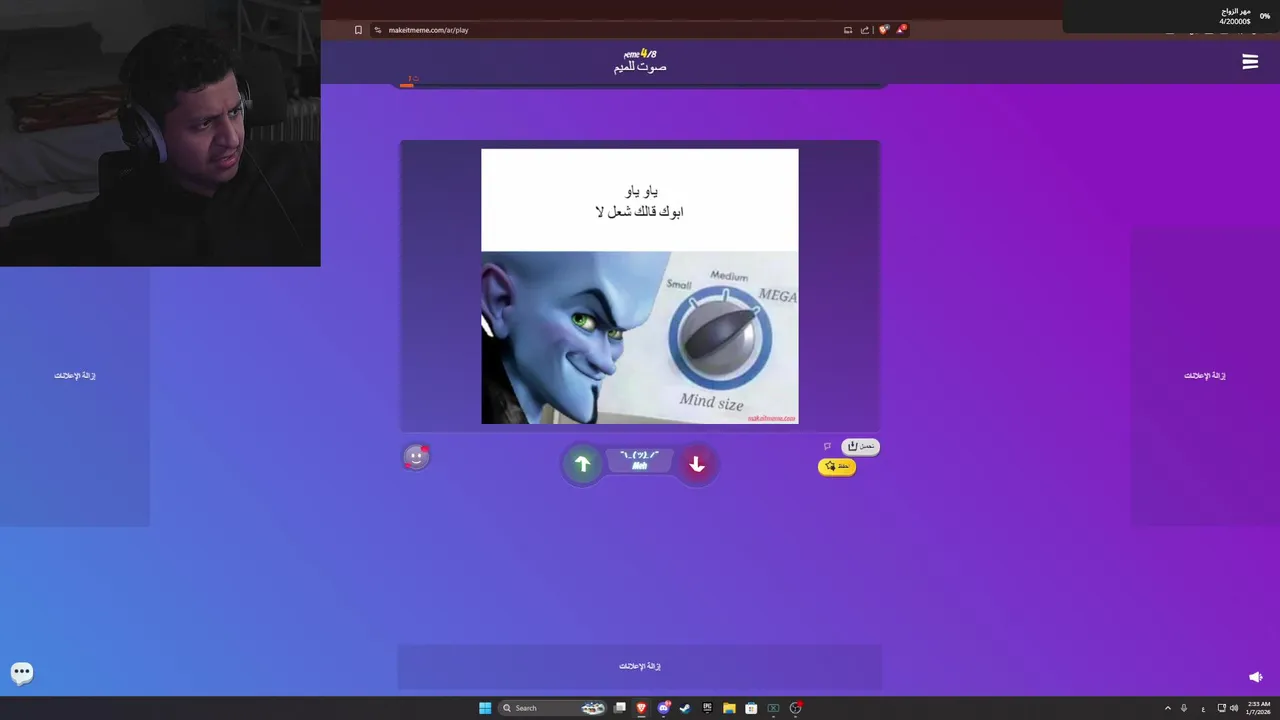Open the Brave Rewards triangle icon
This screenshot has height=720, width=1280.
pyautogui.click(x=901, y=30)
